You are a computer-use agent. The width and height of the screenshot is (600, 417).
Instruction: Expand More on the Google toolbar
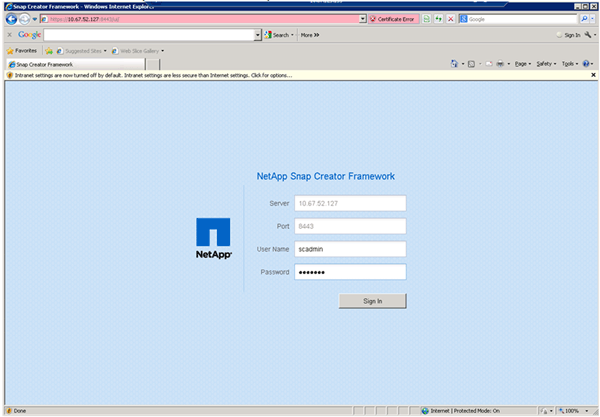click(x=310, y=35)
